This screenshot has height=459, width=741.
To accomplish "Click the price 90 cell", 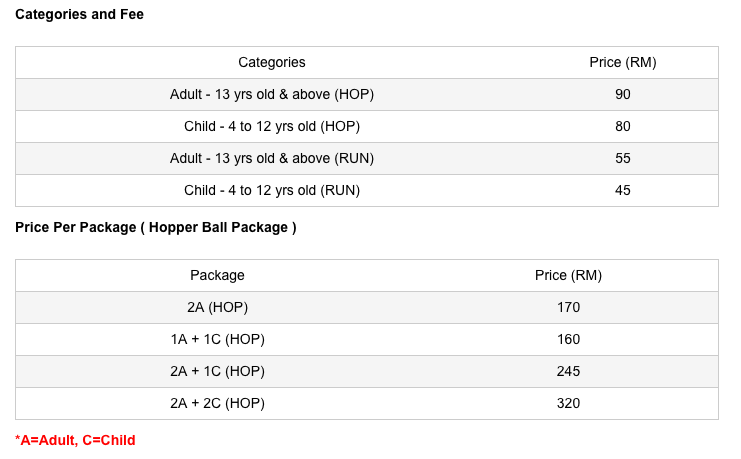I will (x=623, y=95).
